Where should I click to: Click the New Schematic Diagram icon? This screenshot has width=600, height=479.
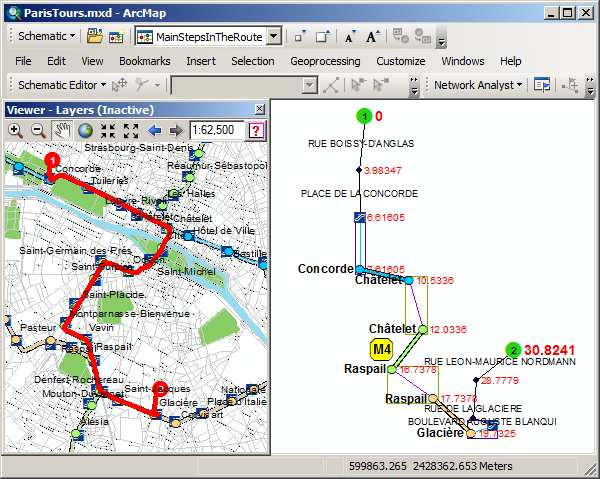click(117, 36)
